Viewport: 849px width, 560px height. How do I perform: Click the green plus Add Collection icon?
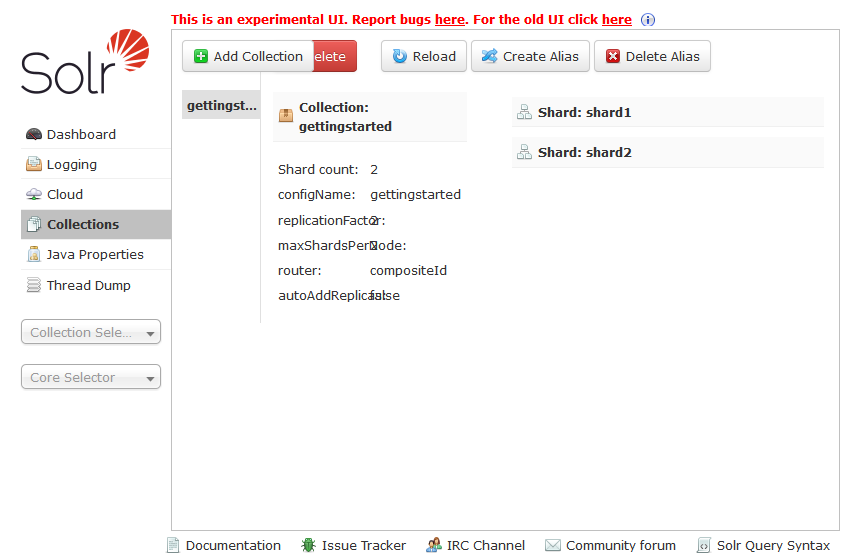click(201, 56)
